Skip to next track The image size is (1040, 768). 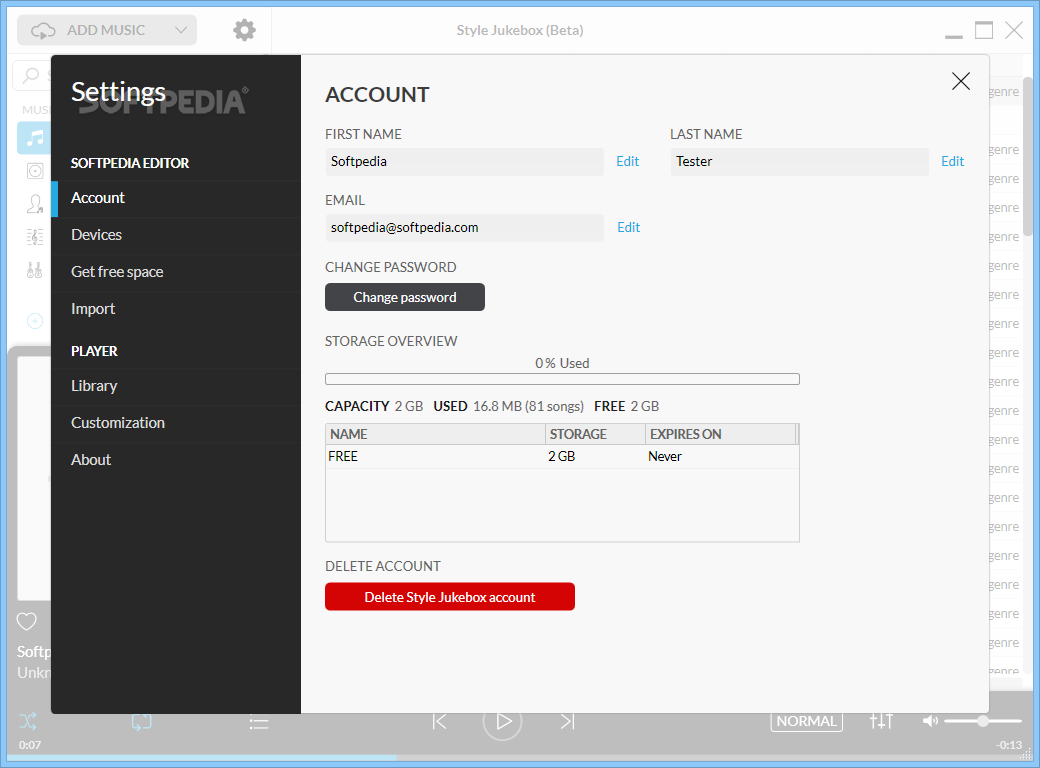(x=567, y=721)
